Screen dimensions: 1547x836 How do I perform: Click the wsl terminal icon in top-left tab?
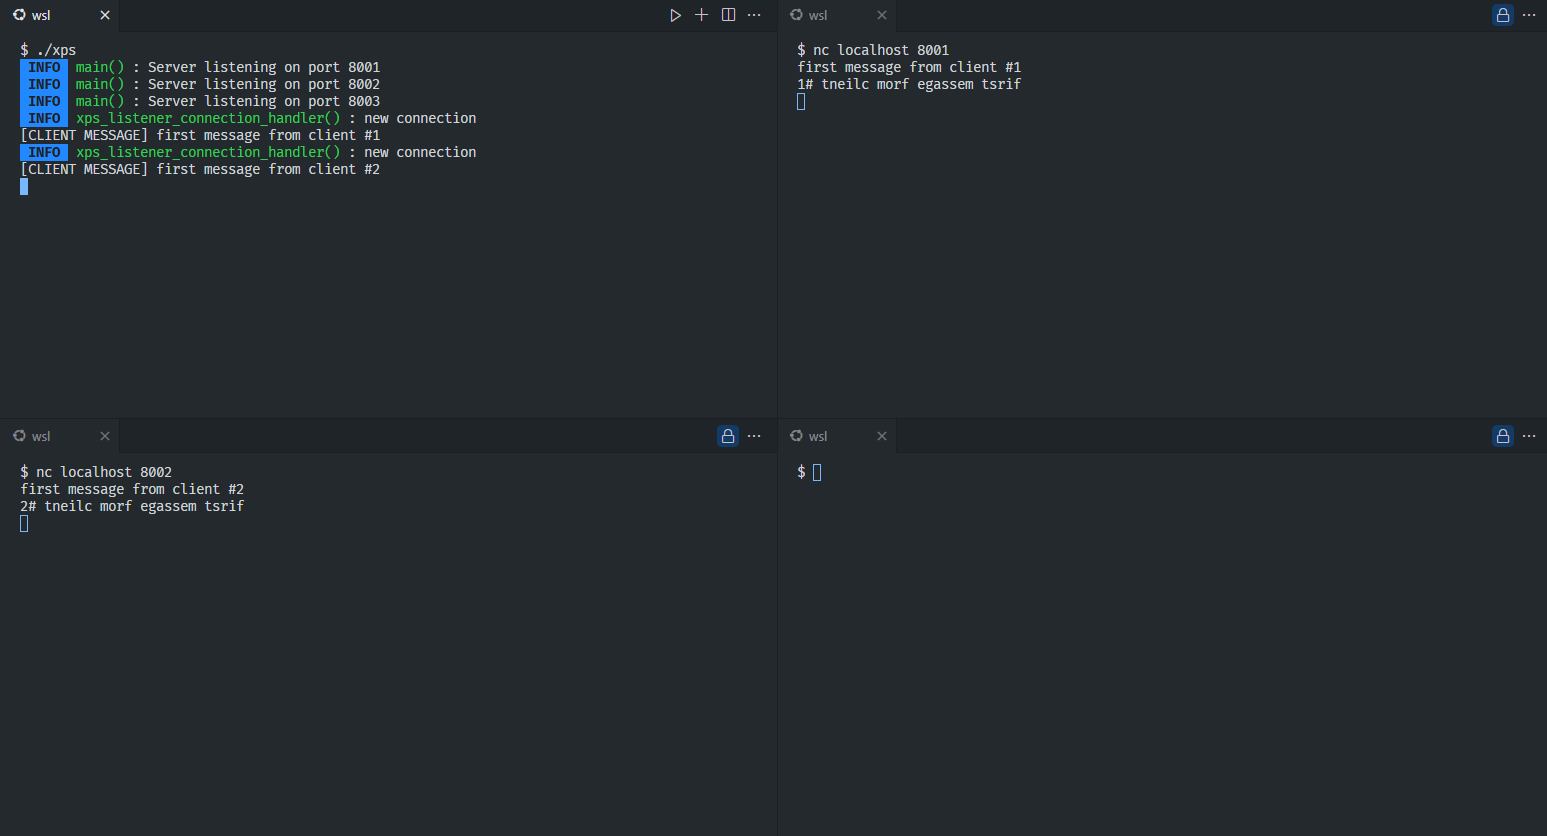tap(19, 15)
